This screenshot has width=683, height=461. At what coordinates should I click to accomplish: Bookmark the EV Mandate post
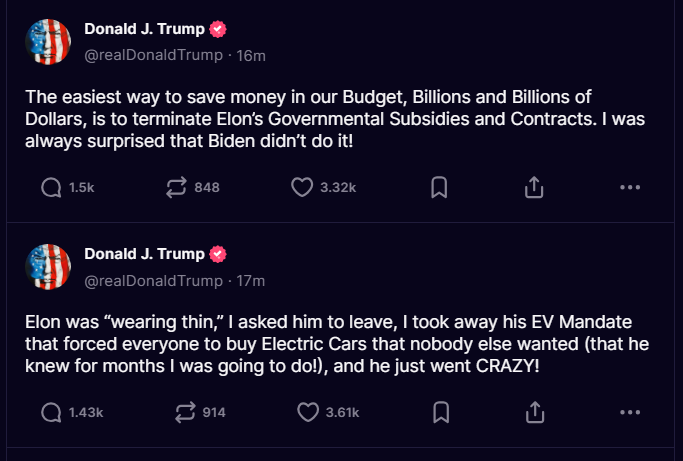(x=440, y=412)
